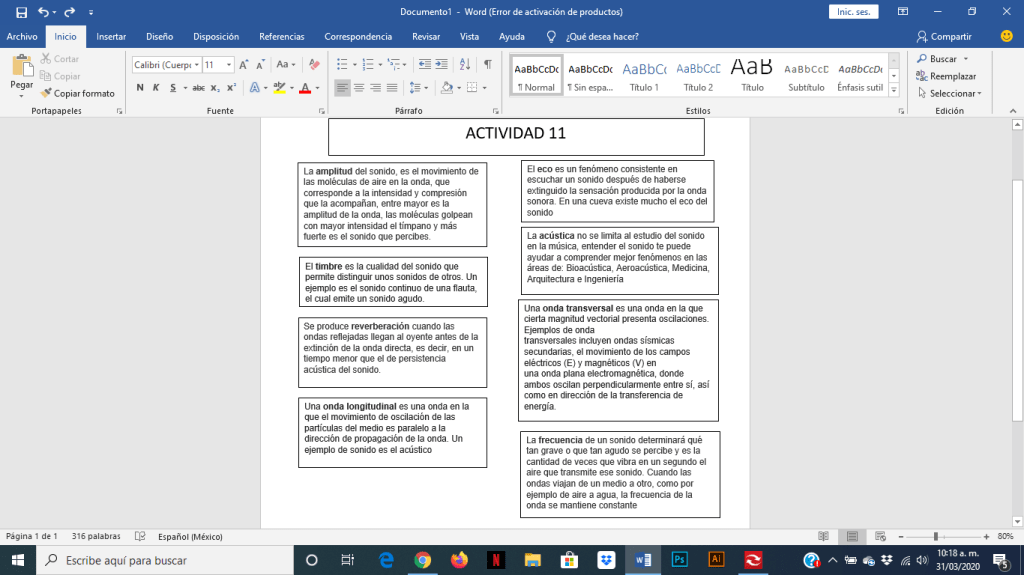The image size is (1024, 575).
Task: Increase the paragraph indent
Action: pyautogui.click(x=444, y=64)
